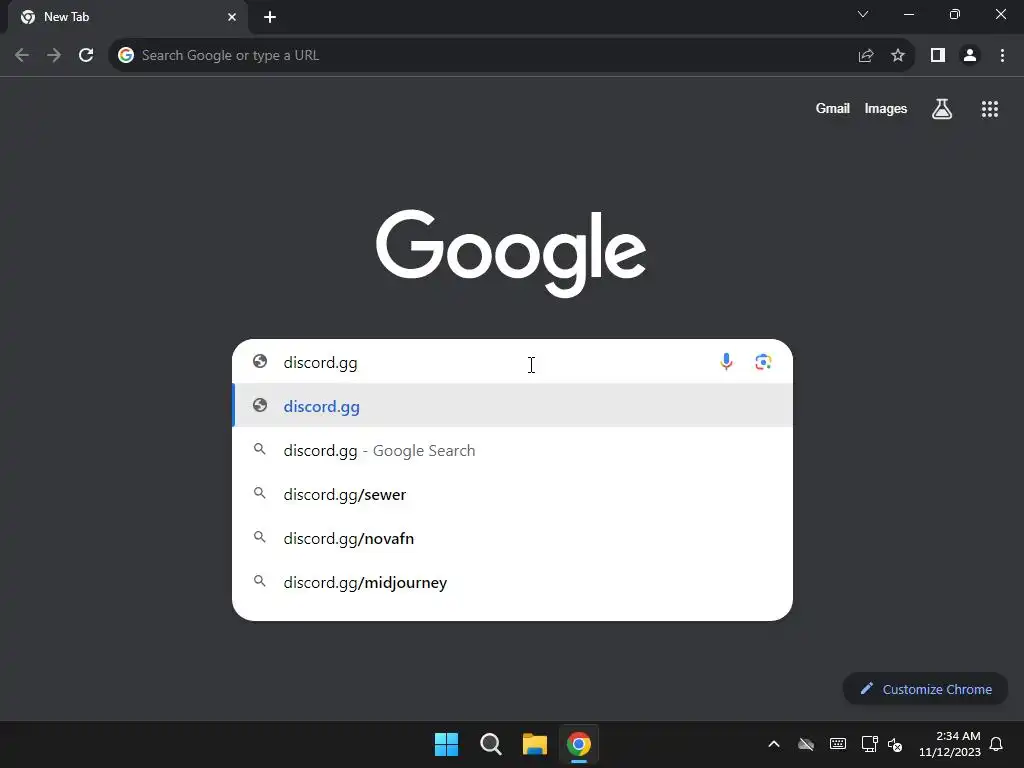Open the Windows Start menu
1024x768 pixels.
point(447,744)
